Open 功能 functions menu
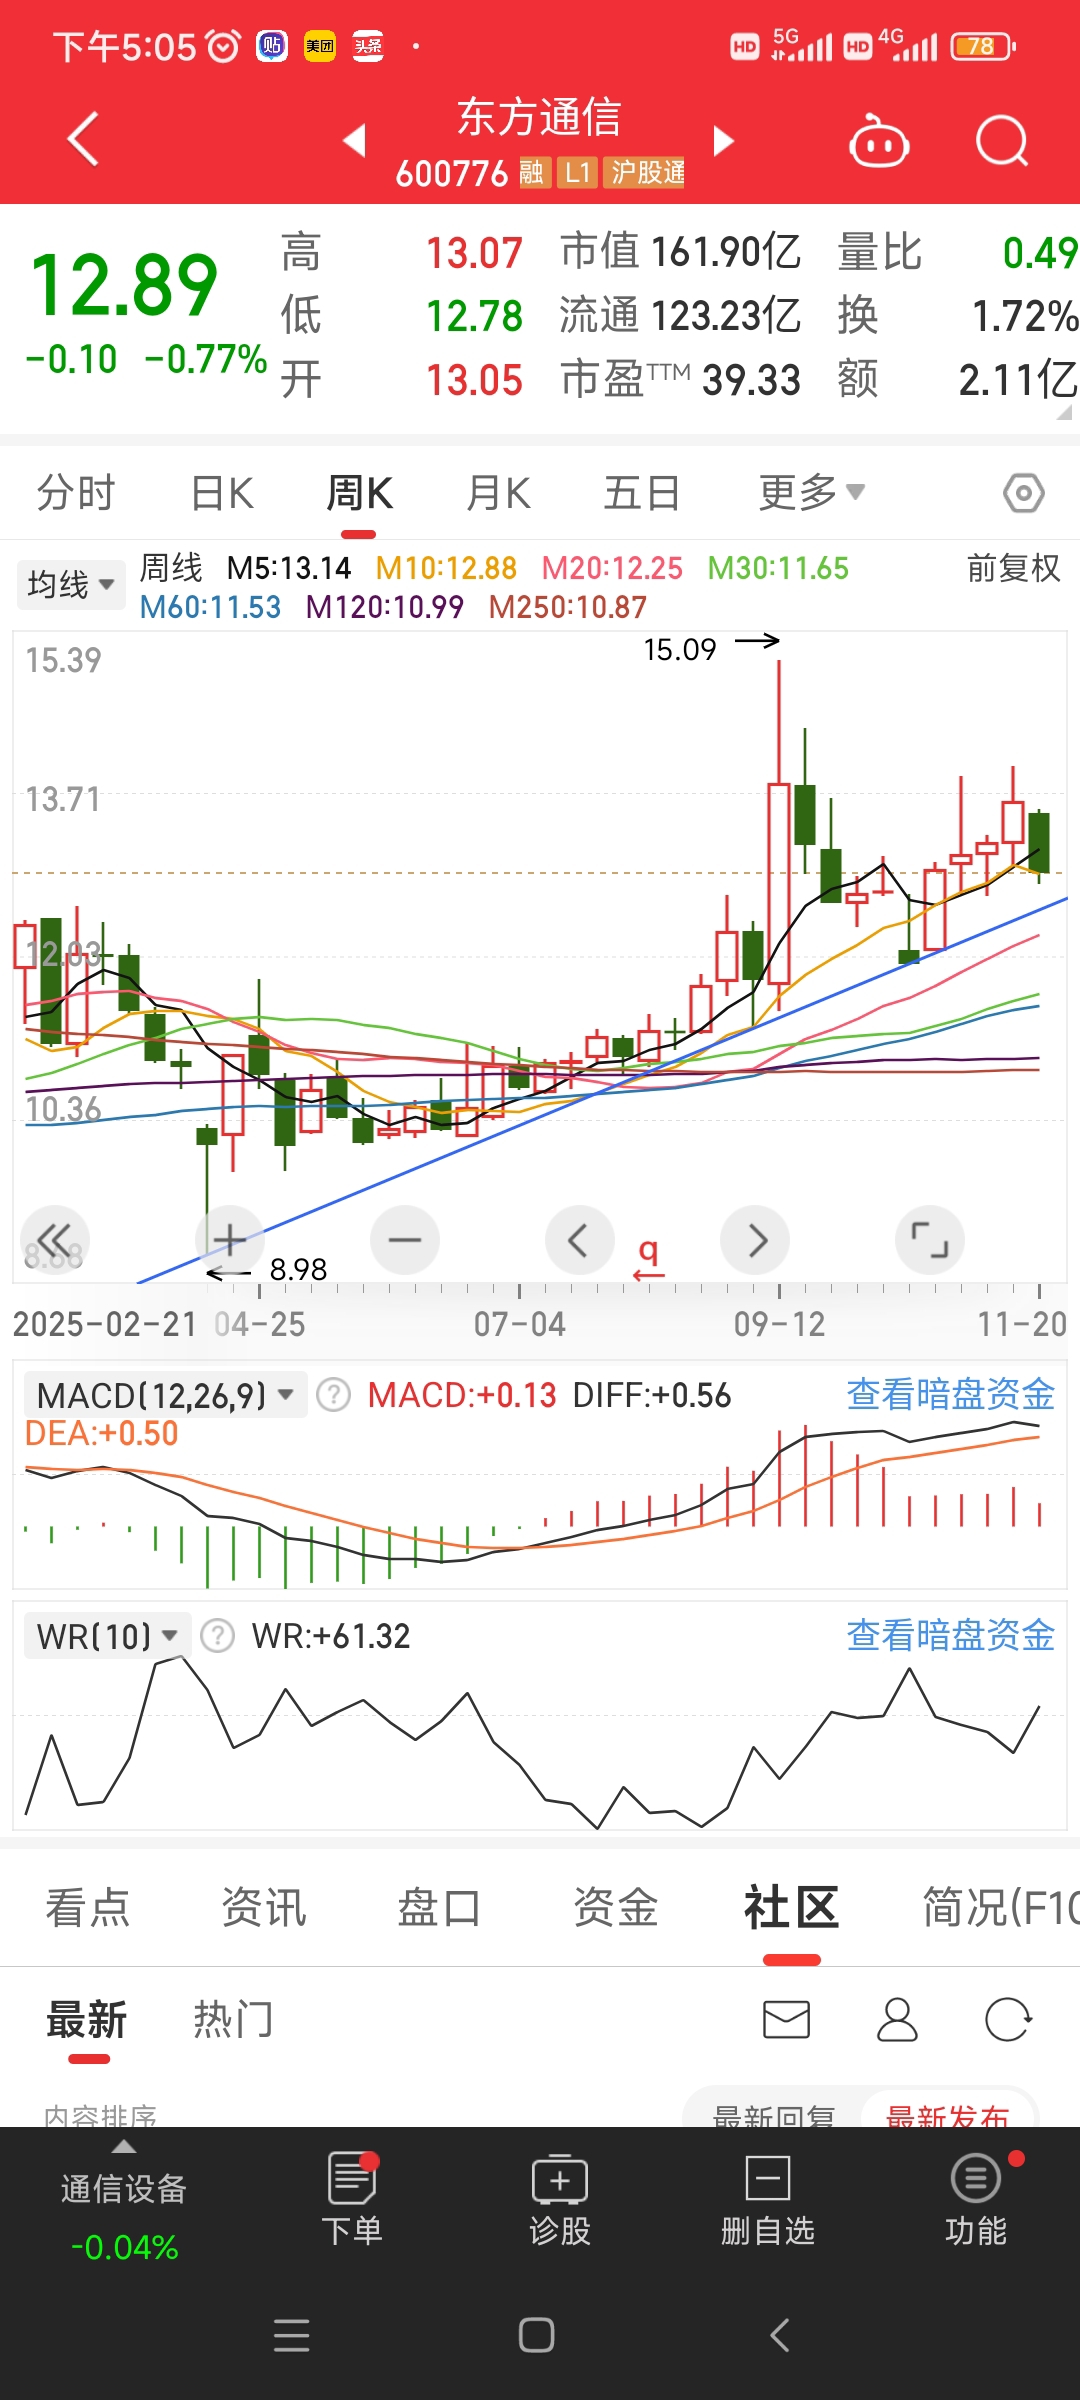Viewport: 1080px width, 2400px height. (x=976, y=2198)
